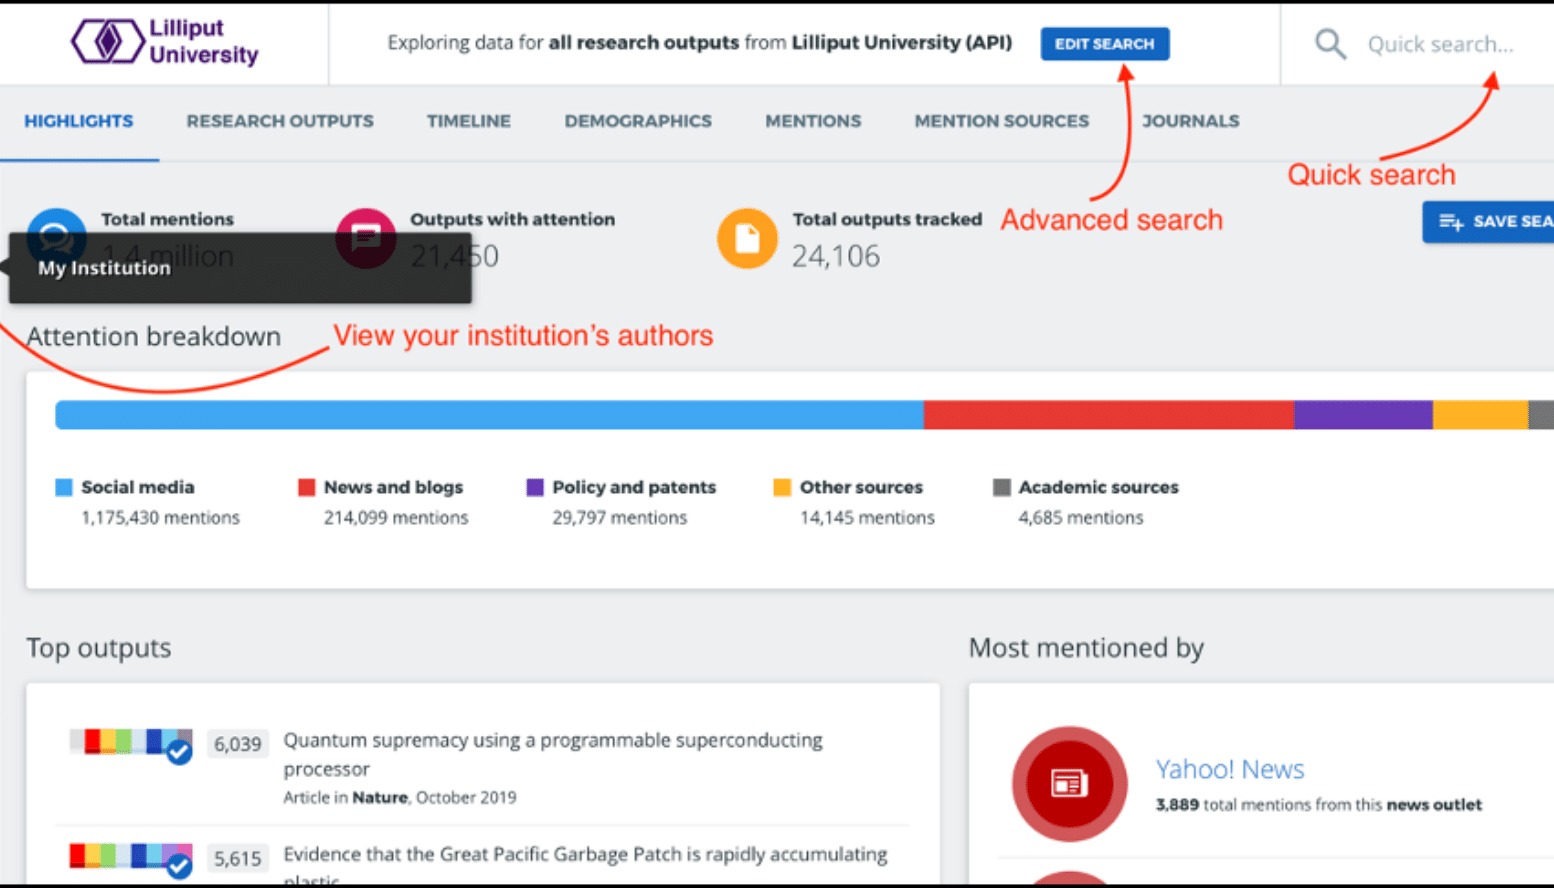Click the attention badge for Garbage Patch article
This screenshot has width=1554, height=888.
coord(131,858)
